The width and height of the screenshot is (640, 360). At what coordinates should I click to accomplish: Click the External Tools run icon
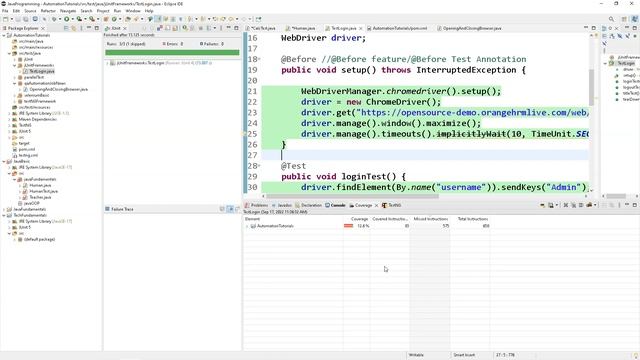pos(92,19)
